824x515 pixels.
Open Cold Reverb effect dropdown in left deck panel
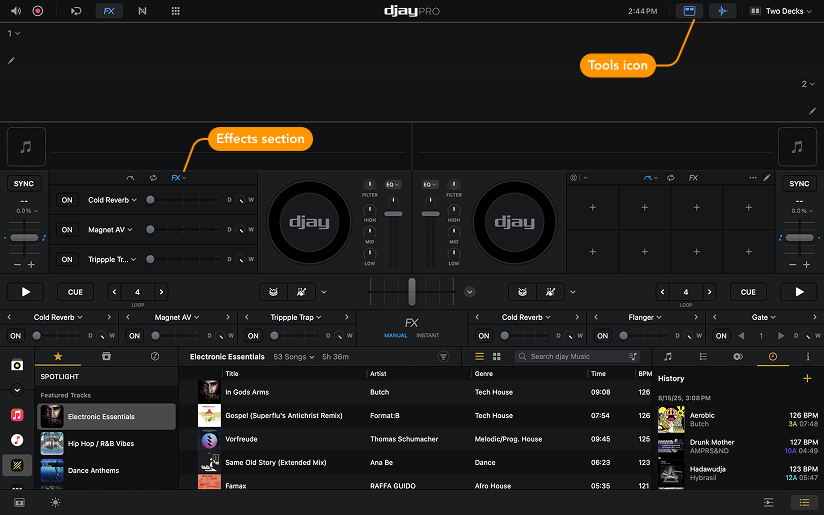(x=112, y=200)
